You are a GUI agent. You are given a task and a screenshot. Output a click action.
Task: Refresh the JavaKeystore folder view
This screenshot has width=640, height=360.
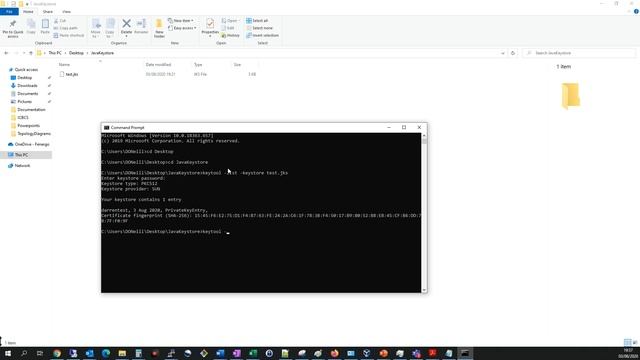pos(513,53)
